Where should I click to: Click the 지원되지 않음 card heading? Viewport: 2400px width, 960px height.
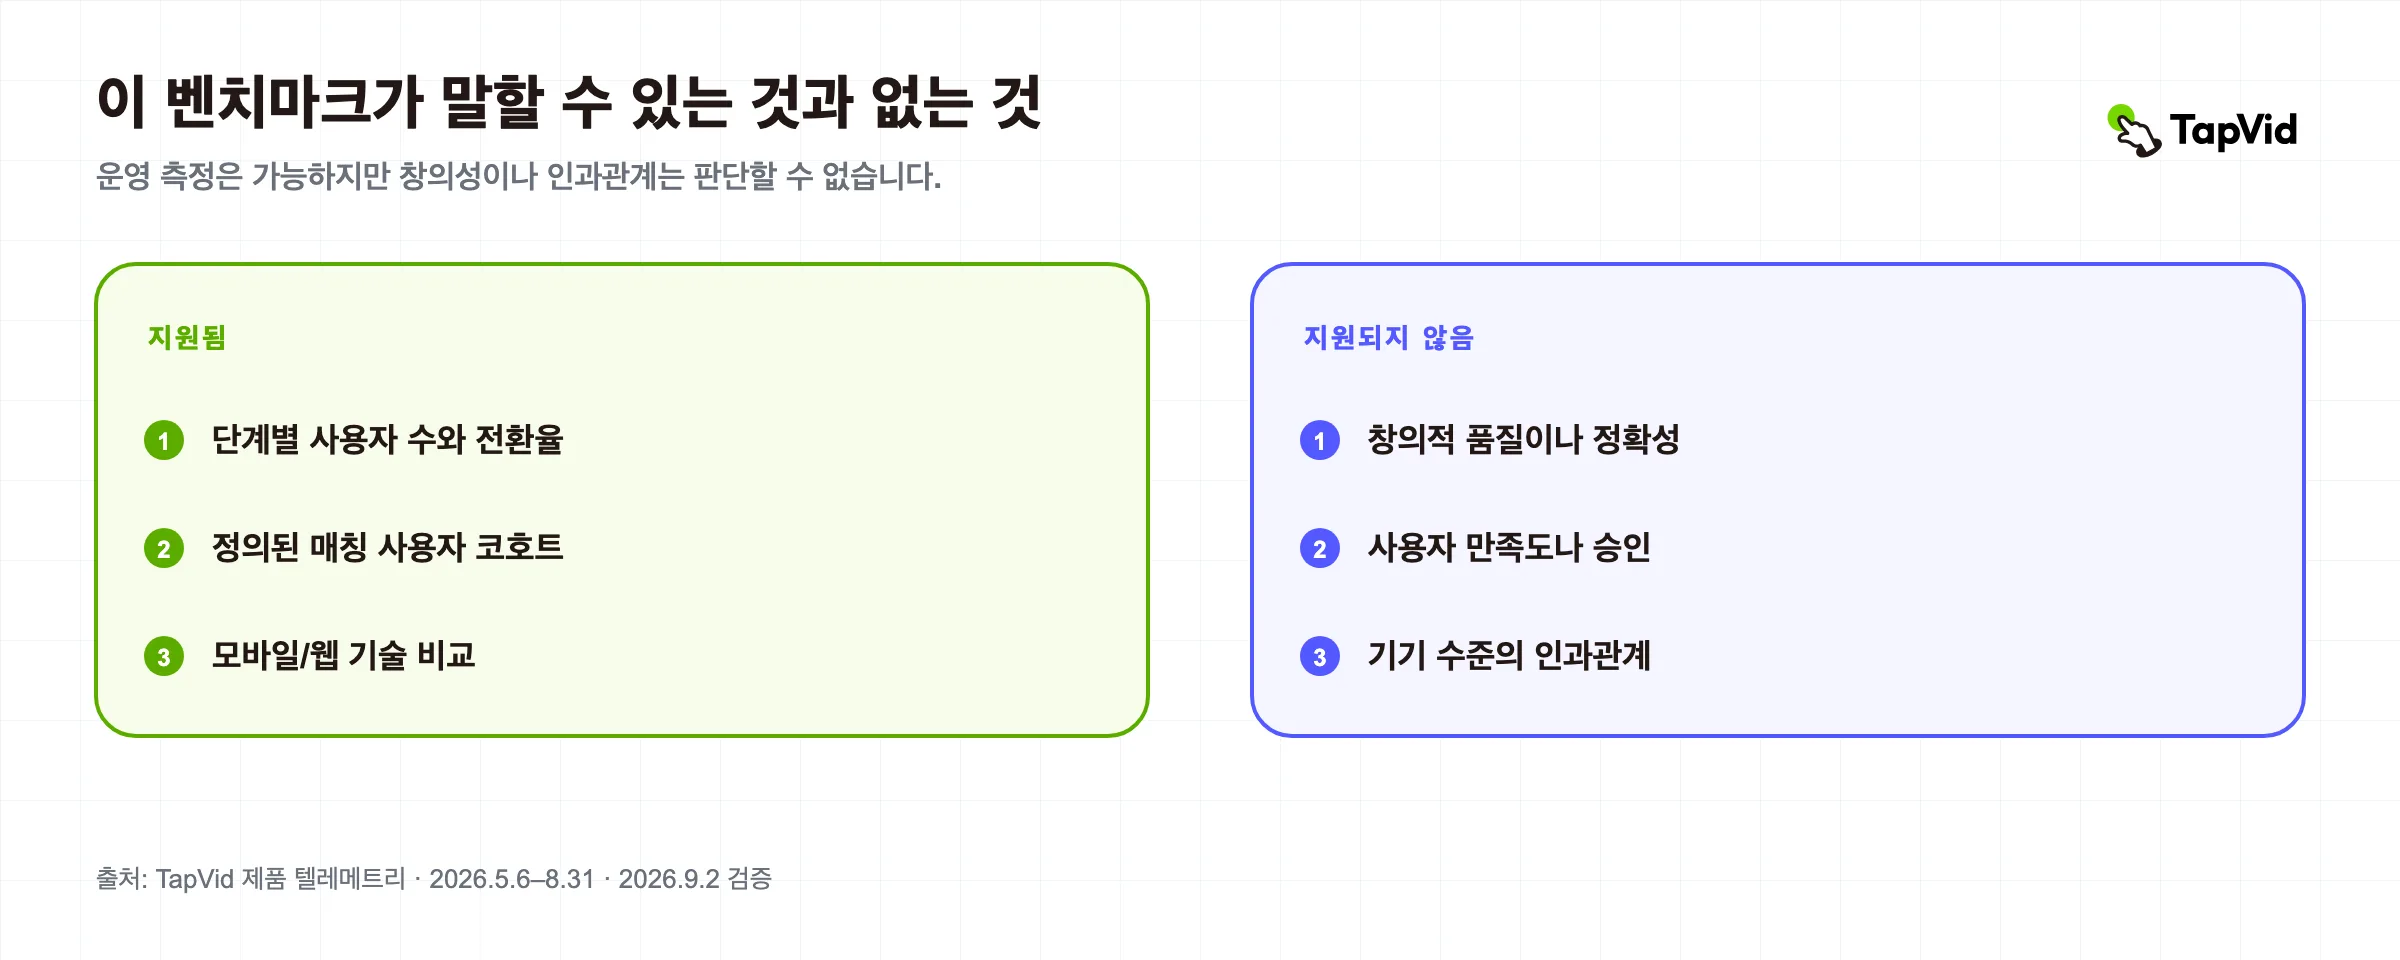coord(1389,338)
